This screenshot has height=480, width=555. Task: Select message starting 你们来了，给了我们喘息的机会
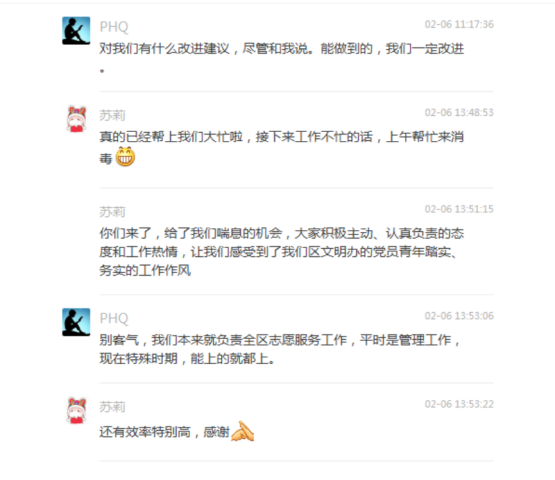[282, 252]
